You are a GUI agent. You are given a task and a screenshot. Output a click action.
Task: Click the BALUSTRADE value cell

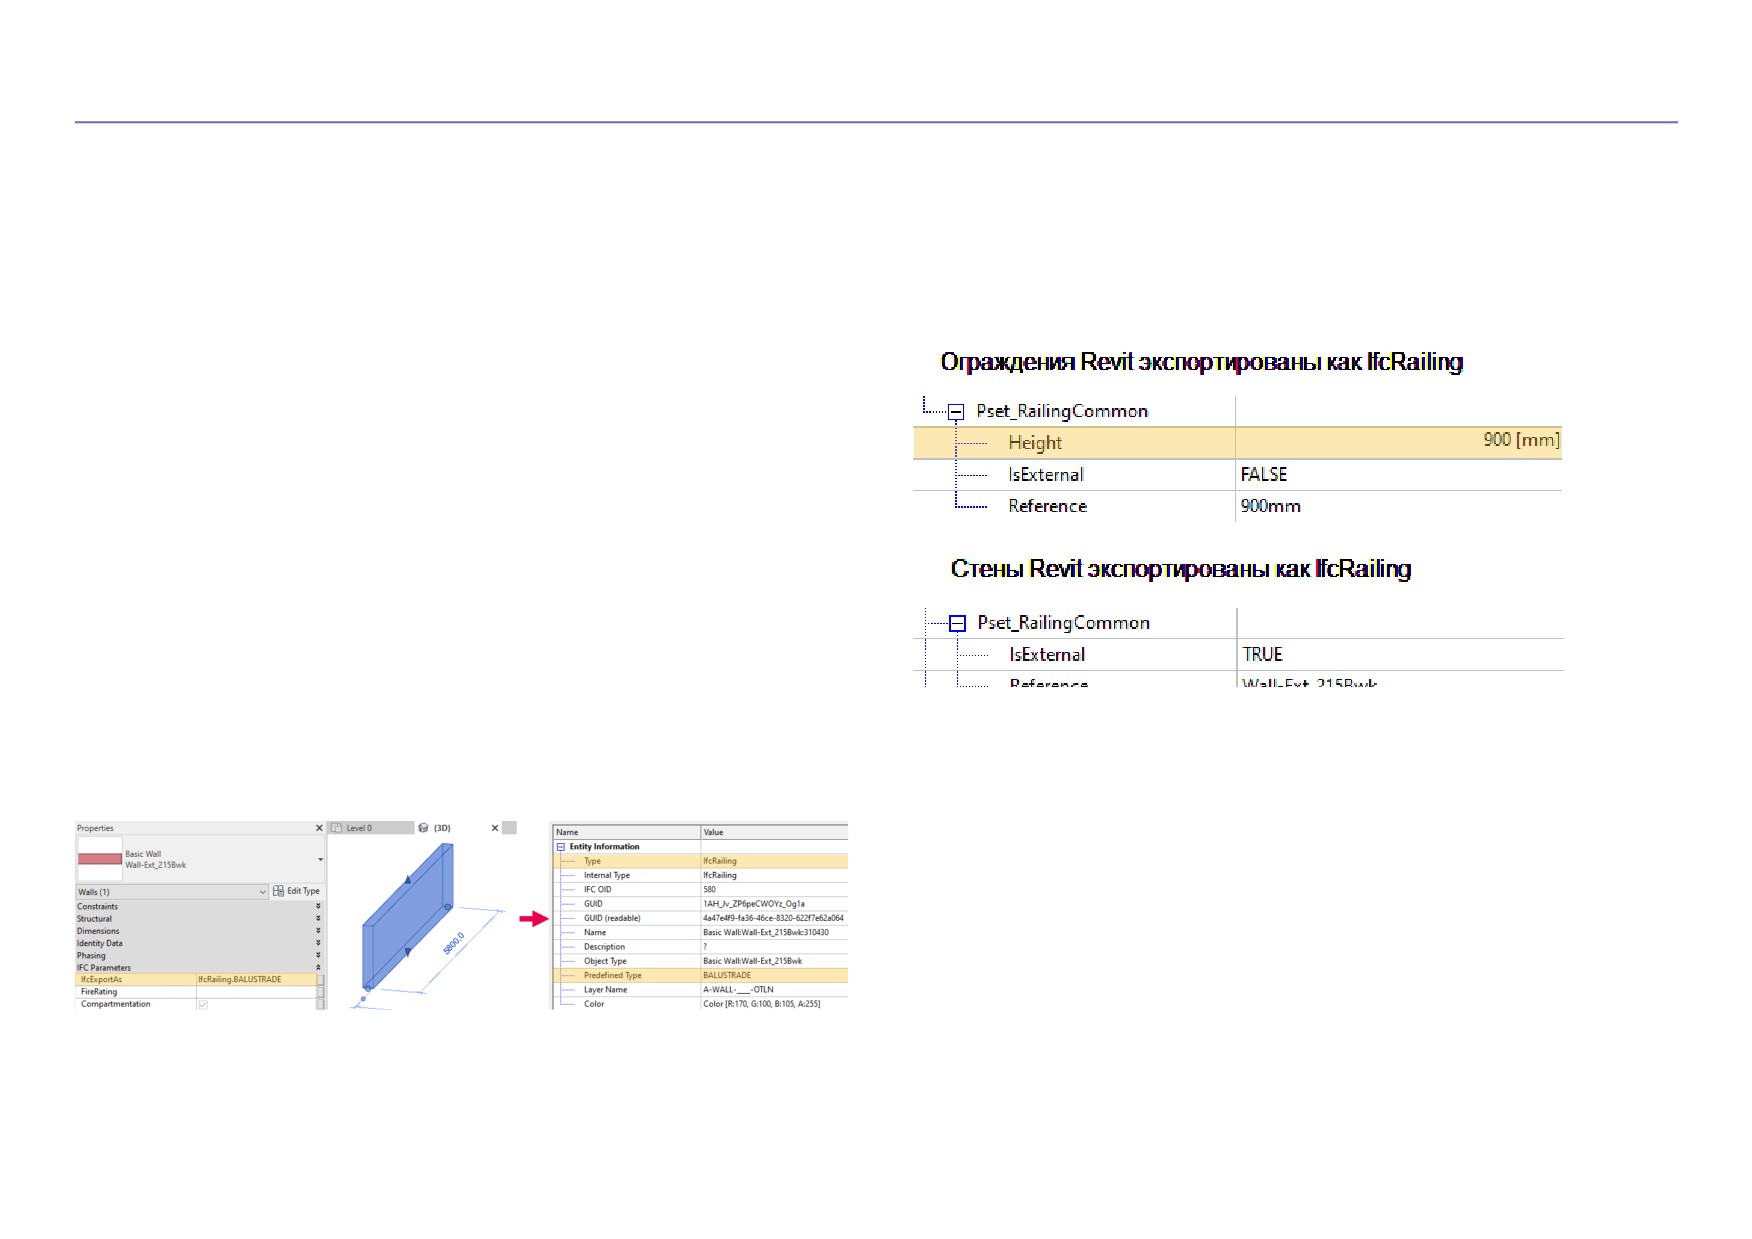pos(774,975)
